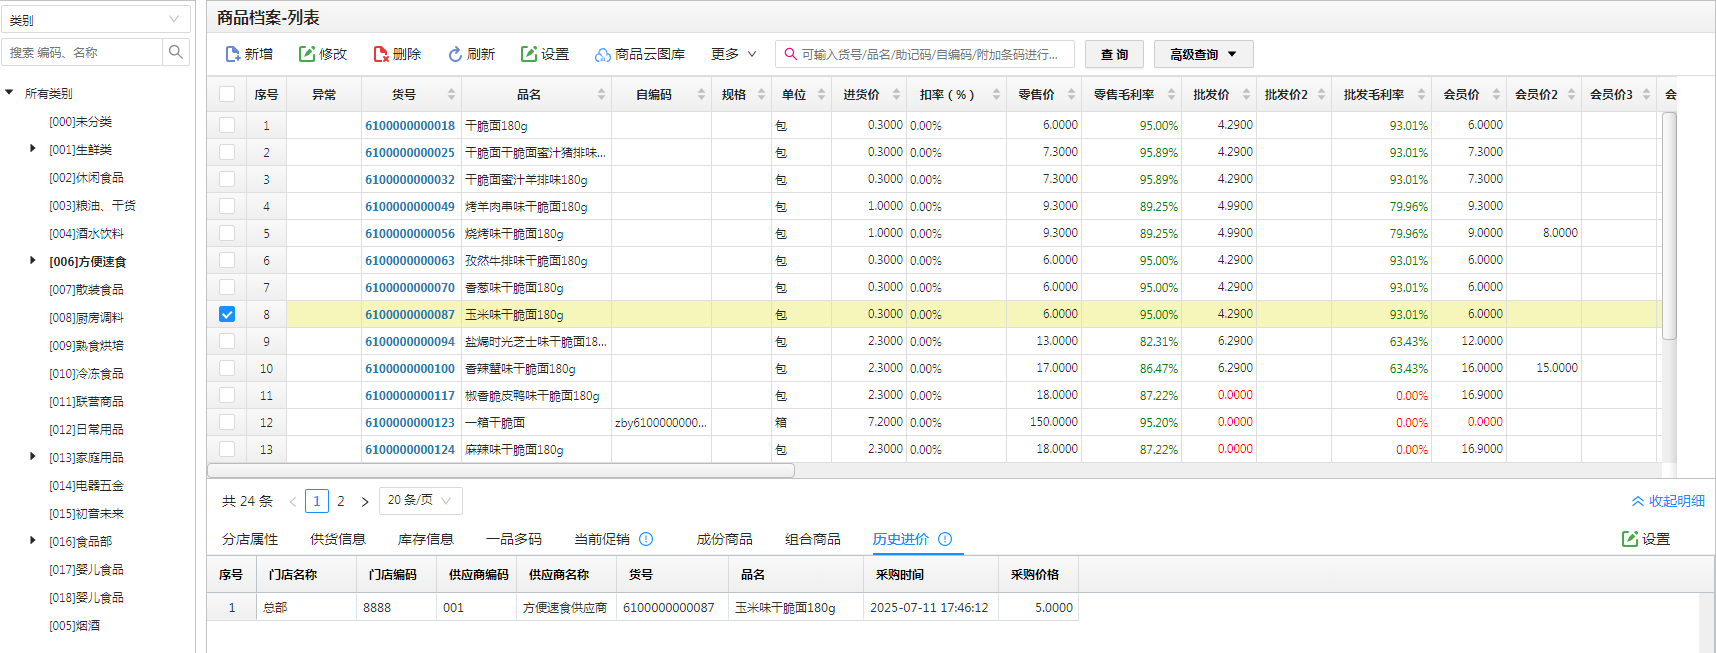
Task: Switch to the 组合商品 tab
Action: (x=813, y=539)
